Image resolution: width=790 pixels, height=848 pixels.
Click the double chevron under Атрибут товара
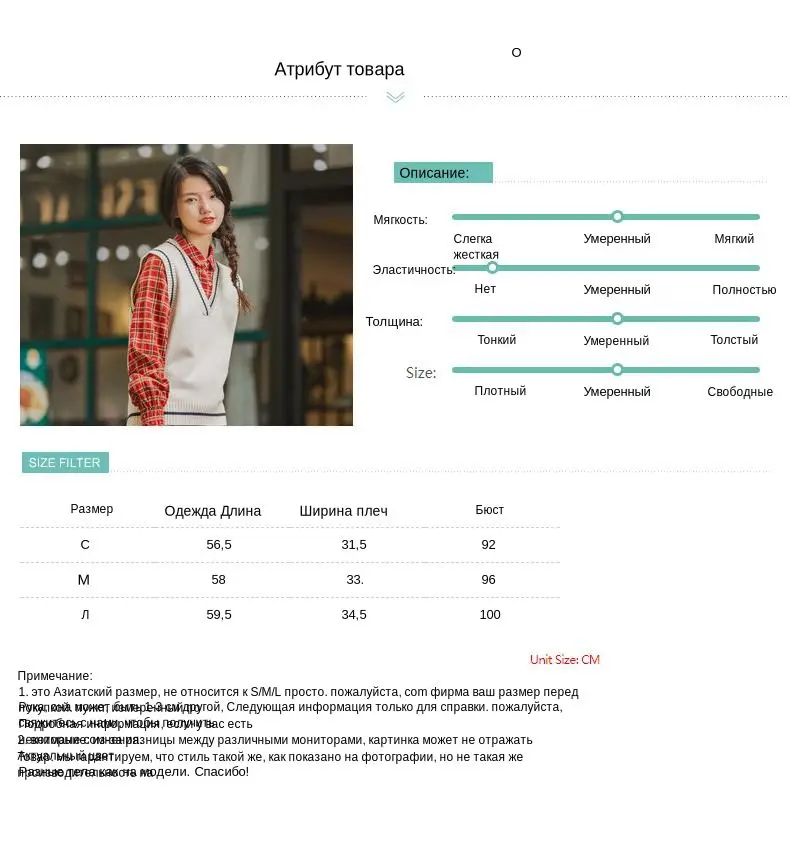tap(395, 97)
